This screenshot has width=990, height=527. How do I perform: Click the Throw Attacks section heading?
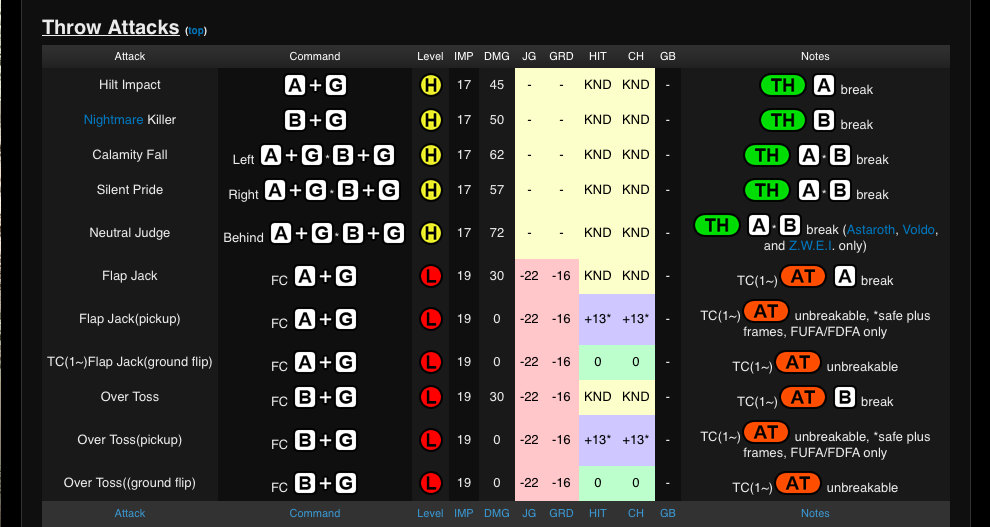(110, 28)
